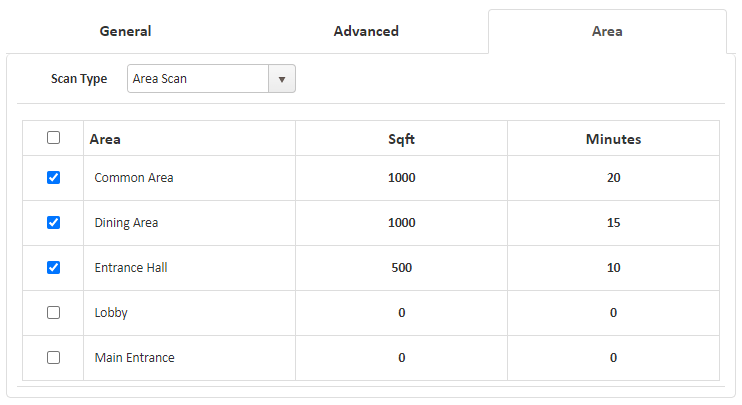Click the Sqft column header
Viewport: 742px width, 405px height.
click(401, 139)
